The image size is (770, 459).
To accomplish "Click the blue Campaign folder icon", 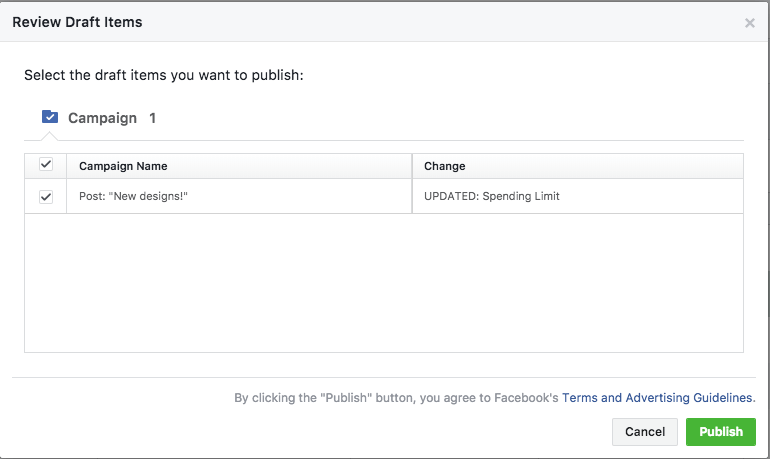I will point(50,117).
